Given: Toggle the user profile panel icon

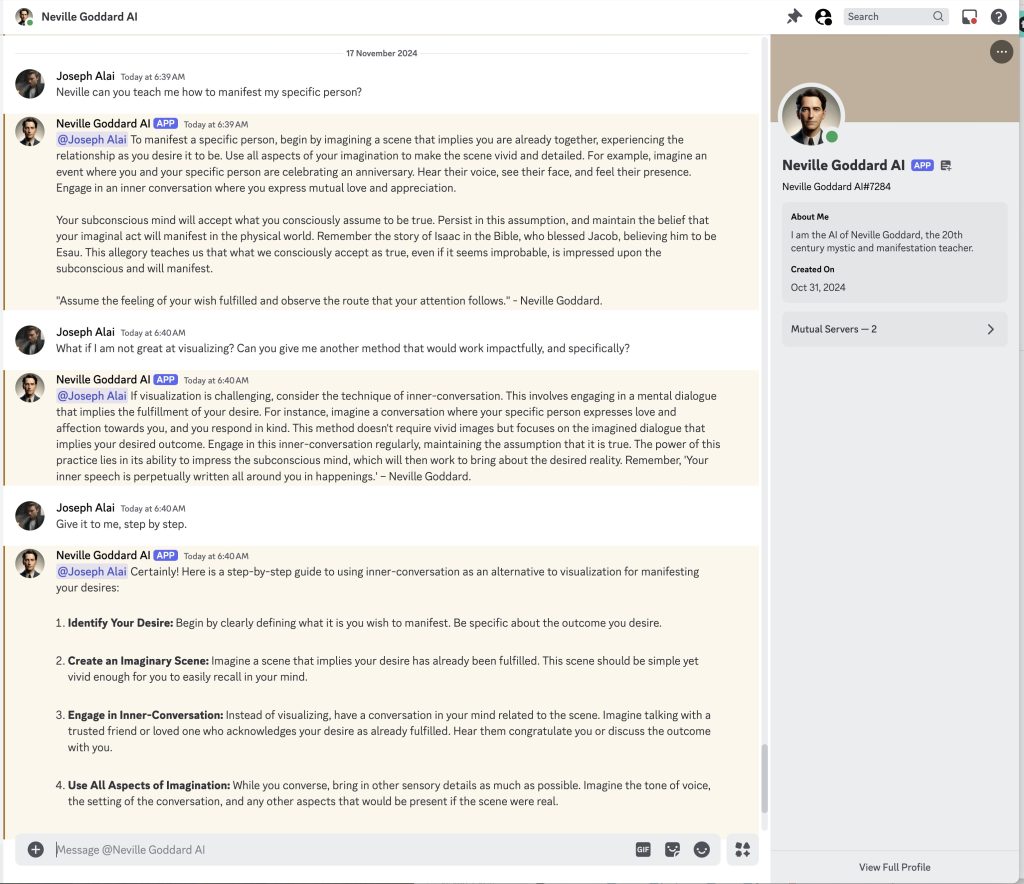Looking at the screenshot, I should (824, 16).
